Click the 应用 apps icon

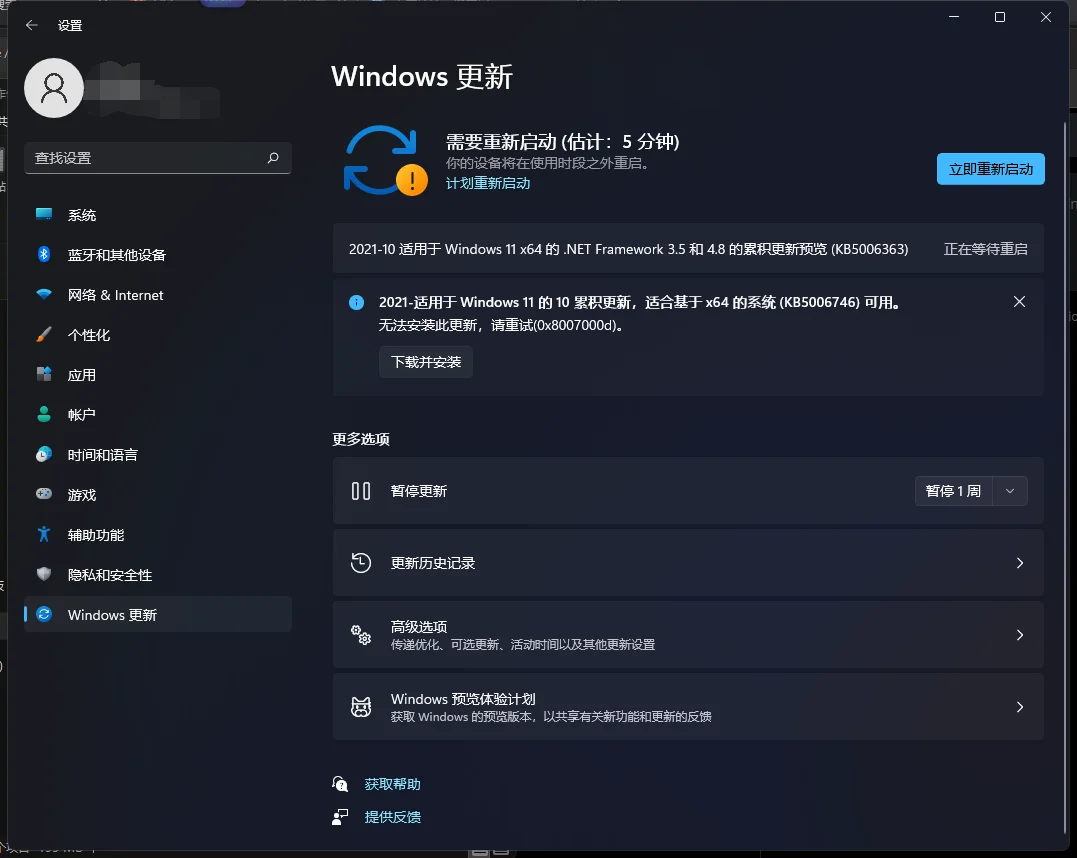(x=44, y=374)
